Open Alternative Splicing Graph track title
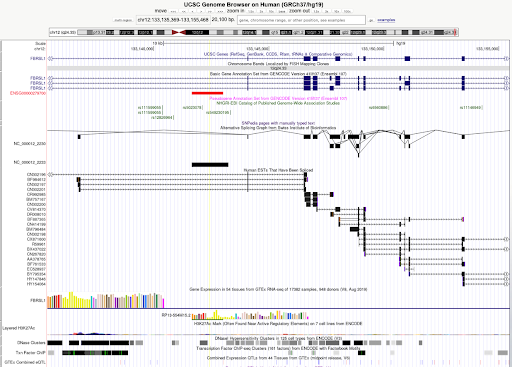 pos(278,128)
